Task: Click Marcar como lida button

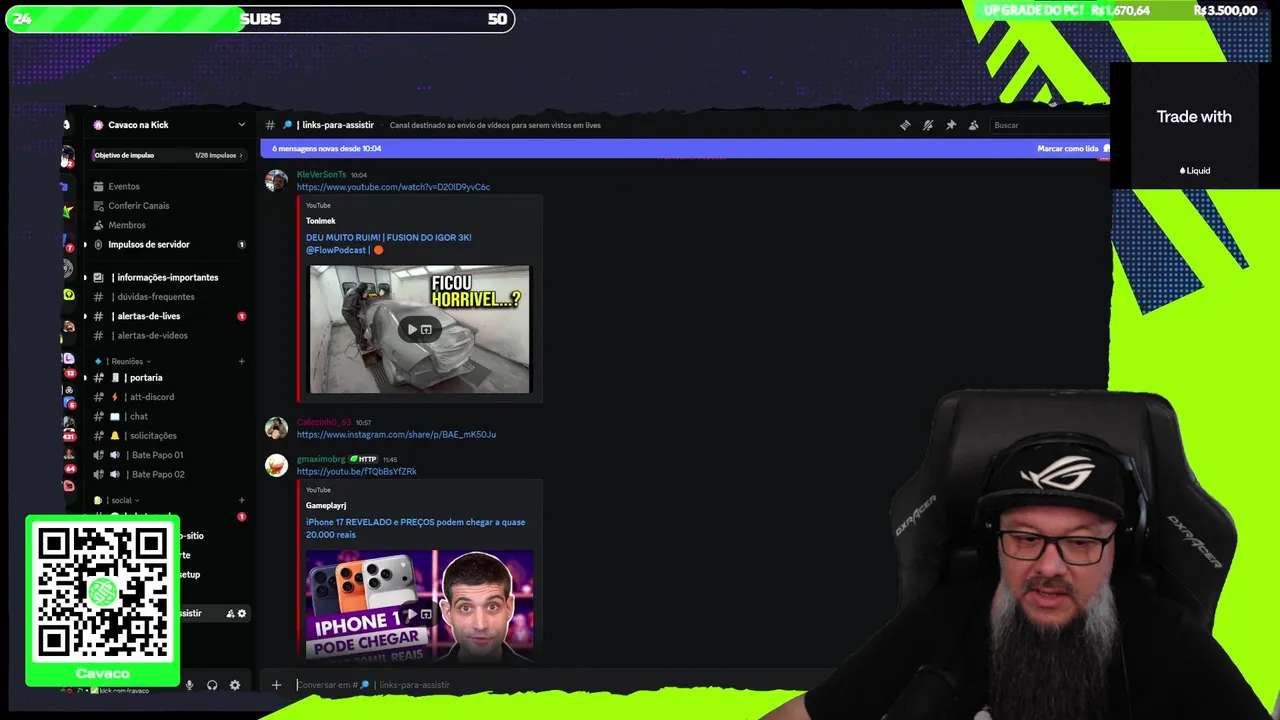Action: 1072,148
